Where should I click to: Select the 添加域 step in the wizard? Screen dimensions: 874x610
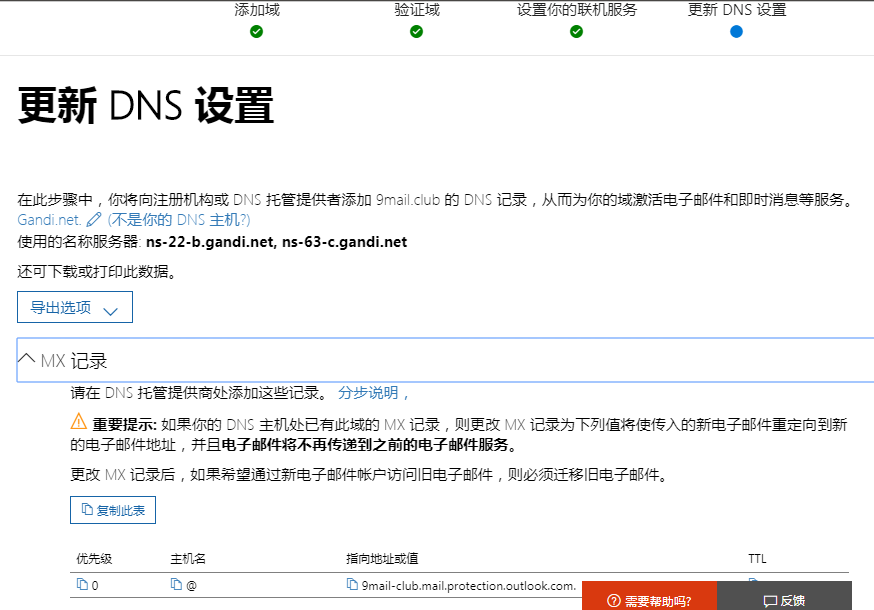pyautogui.click(x=256, y=10)
